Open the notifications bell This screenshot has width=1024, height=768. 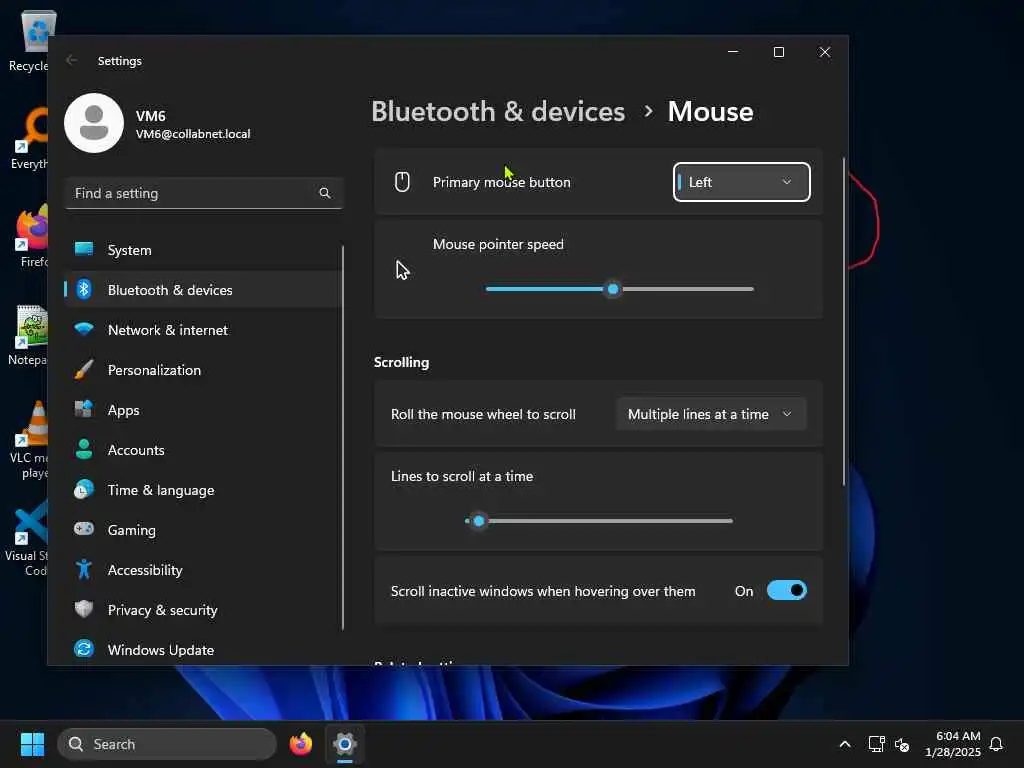pos(996,744)
